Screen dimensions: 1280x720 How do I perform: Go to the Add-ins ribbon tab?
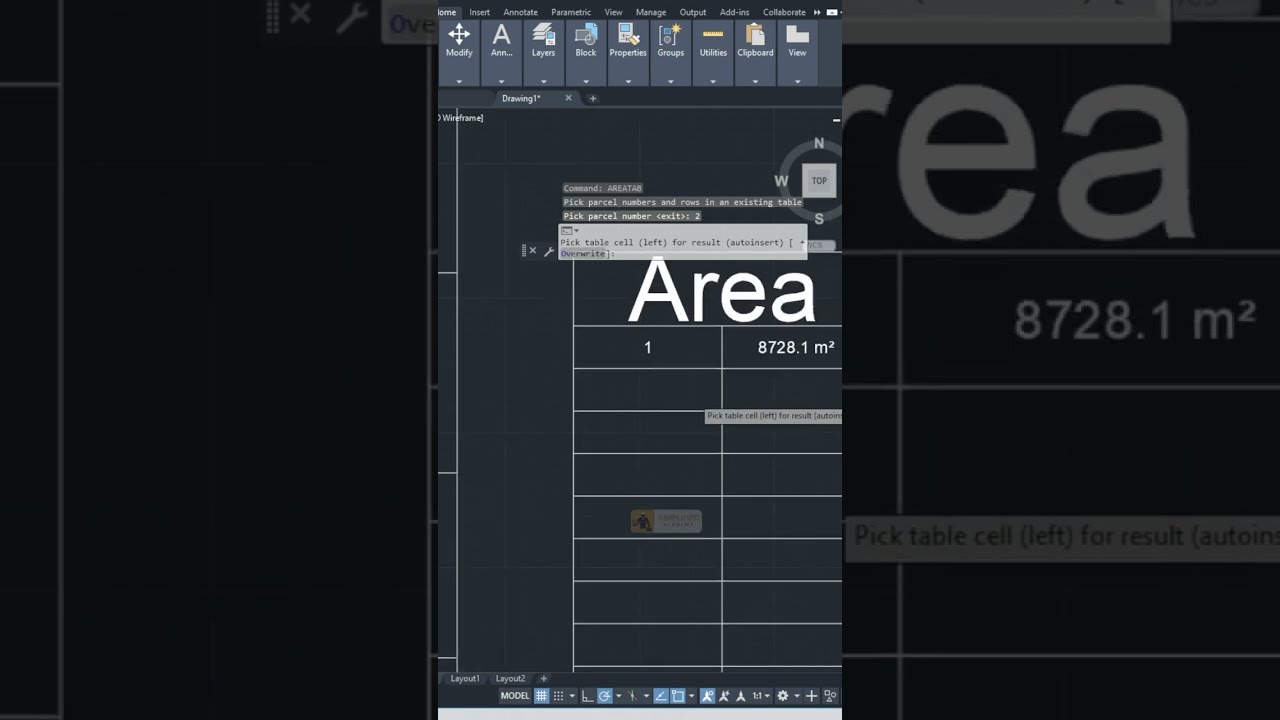tap(735, 12)
